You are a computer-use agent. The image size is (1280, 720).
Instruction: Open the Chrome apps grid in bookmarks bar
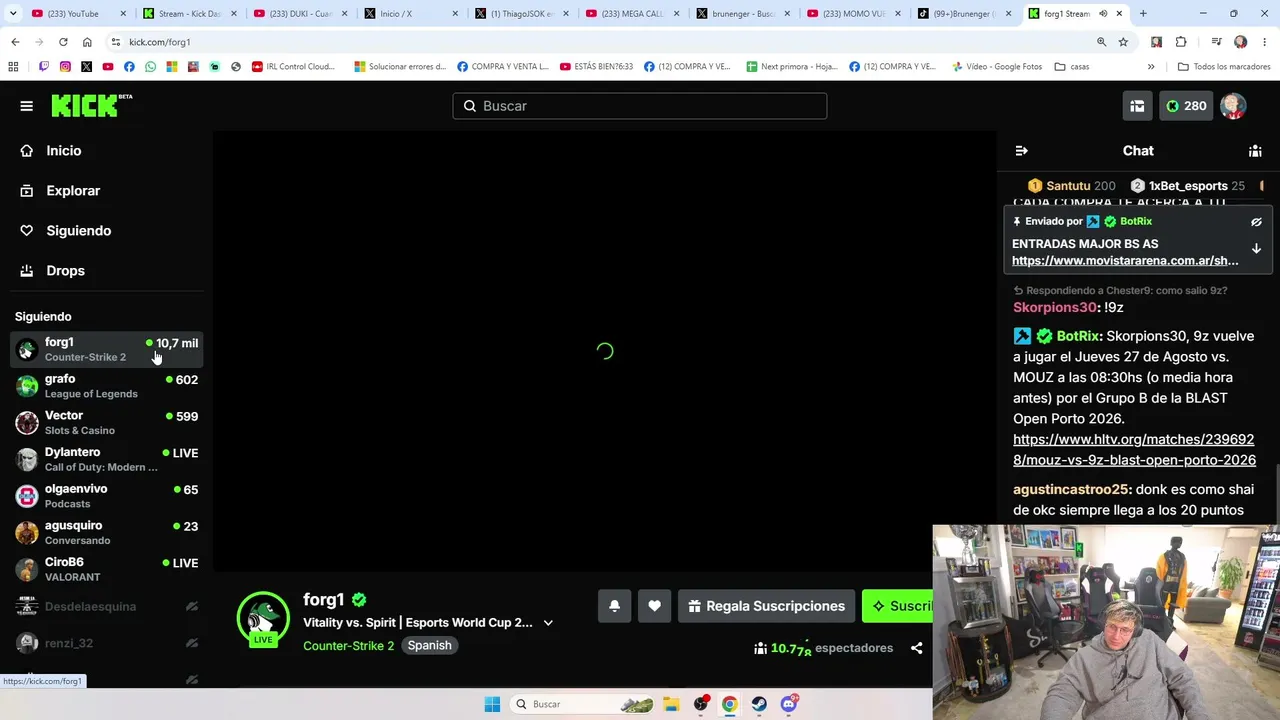pos(13,67)
